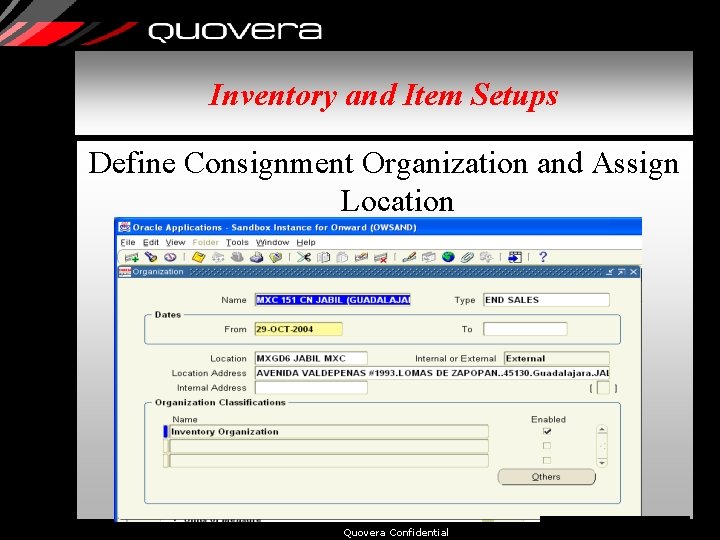Click the third empty classification name row
The image size is (720, 540).
[328, 461]
